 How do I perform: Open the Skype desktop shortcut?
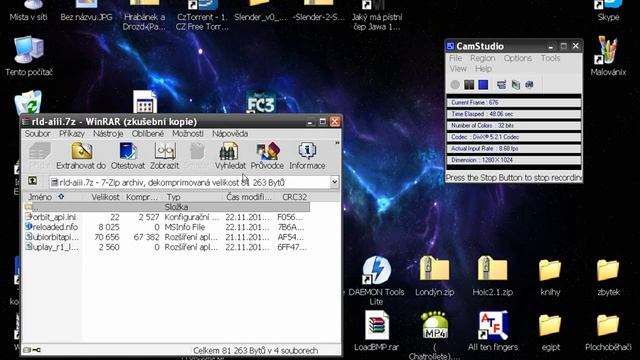608,10
